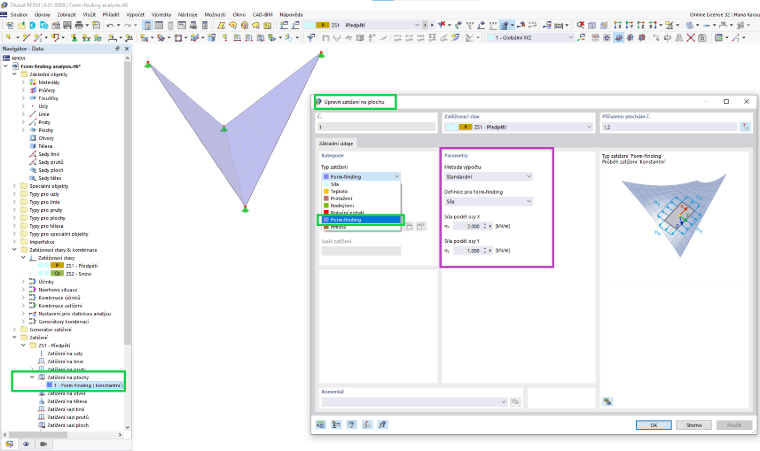The height and width of the screenshot is (451, 760).
Task: Close the Navigator - Data panel
Action: 127,48
